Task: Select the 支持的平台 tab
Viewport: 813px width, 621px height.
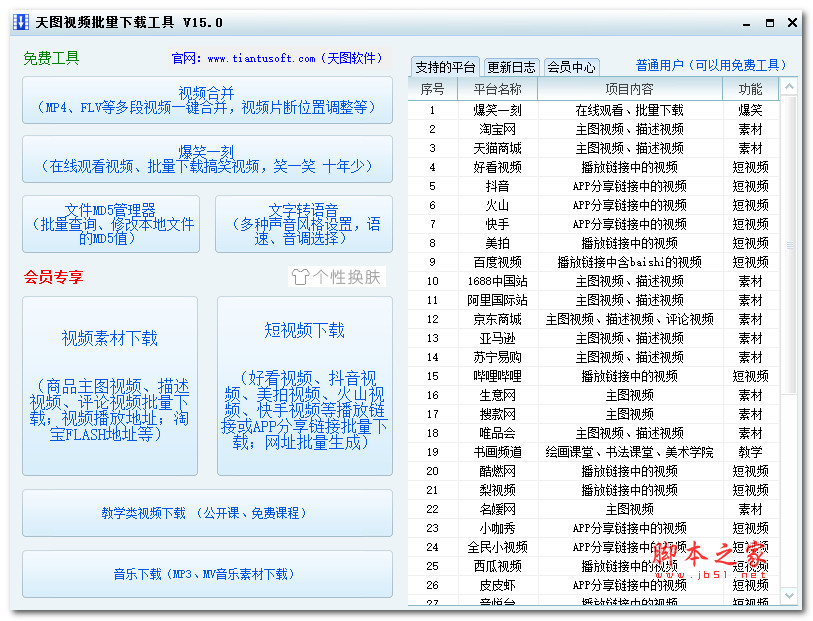Action: [x=445, y=67]
